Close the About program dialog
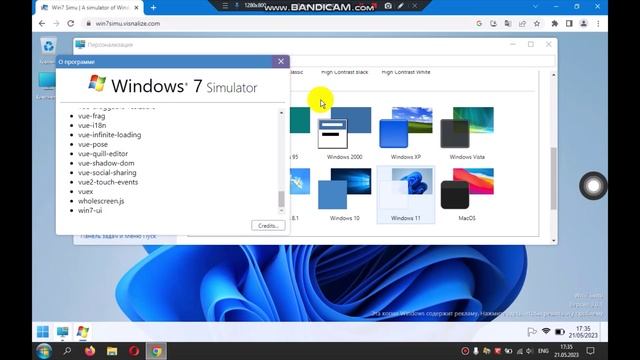Screen dimensions: 640x360 click(x=281, y=62)
